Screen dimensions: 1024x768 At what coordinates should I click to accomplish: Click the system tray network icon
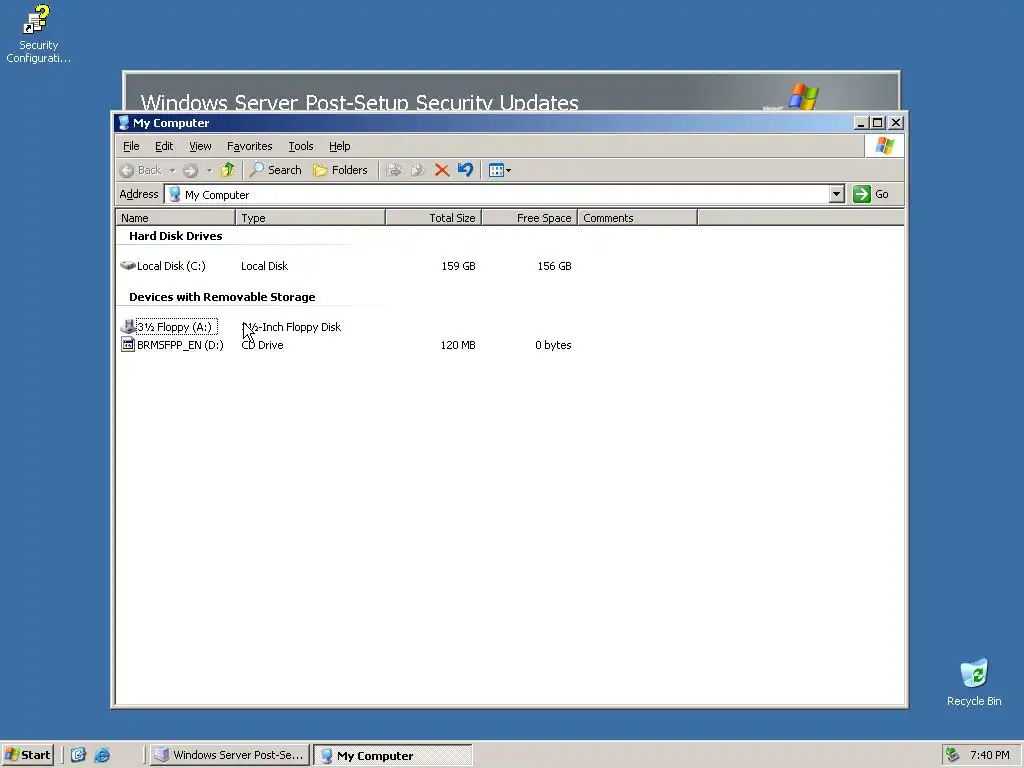point(953,755)
